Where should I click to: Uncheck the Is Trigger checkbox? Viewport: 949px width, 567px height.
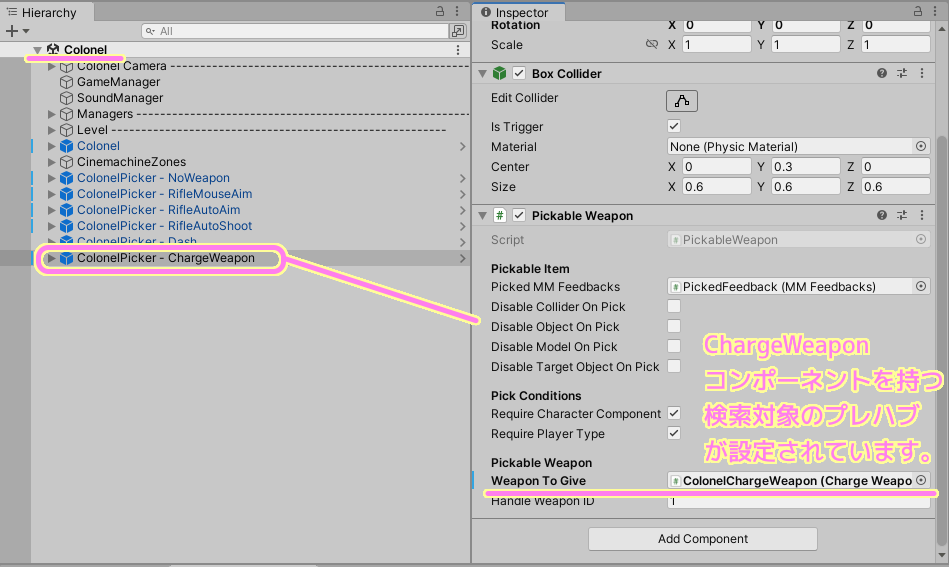pos(674,126)
